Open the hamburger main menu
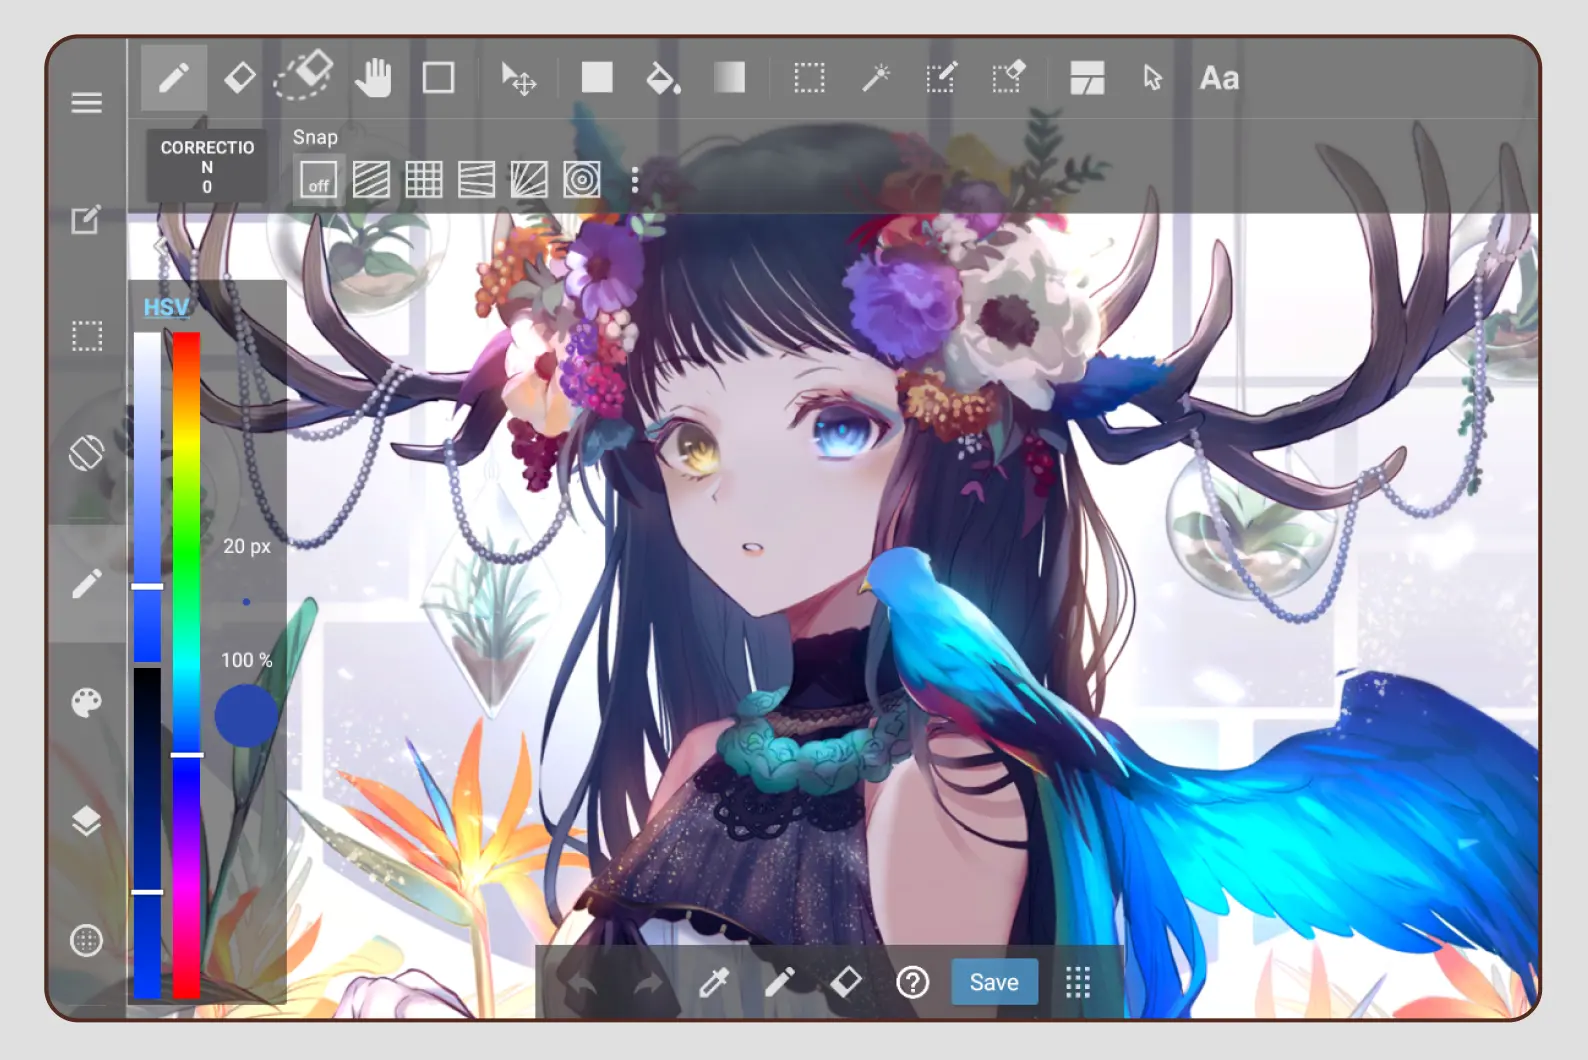The height and width of the screenshot is (1060, 1588). click(87, 102)
